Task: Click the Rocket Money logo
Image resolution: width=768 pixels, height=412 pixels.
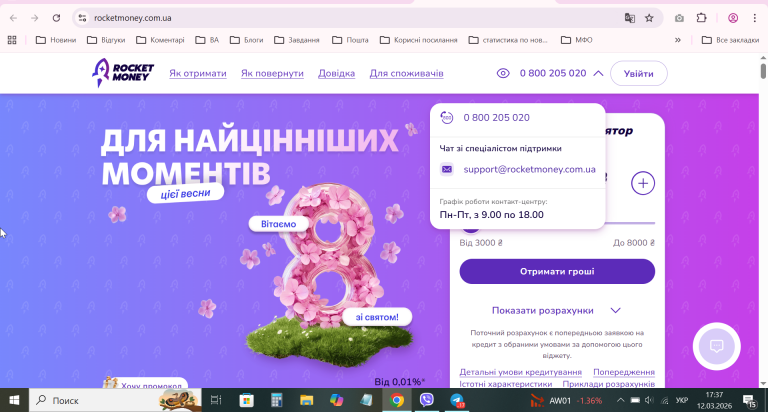Action: [x=122, y=73]
